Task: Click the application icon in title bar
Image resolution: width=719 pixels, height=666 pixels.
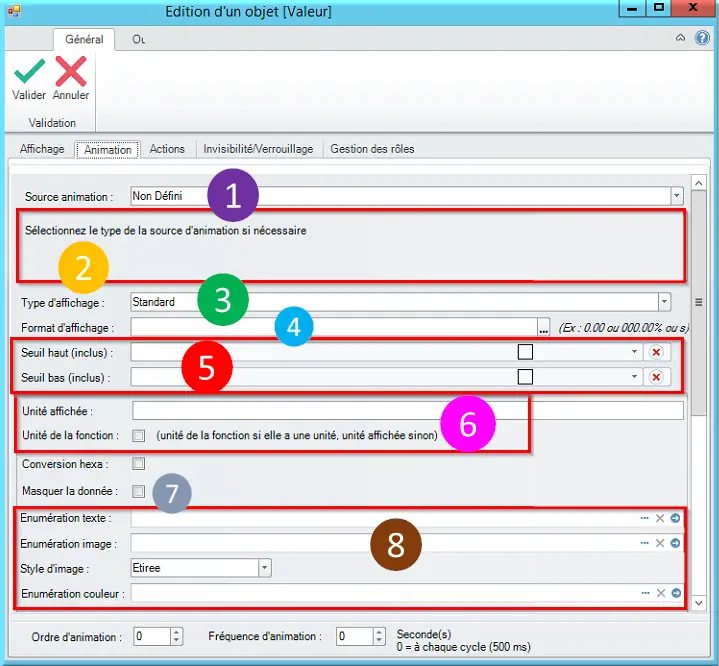Action: pyautogui.click(x=14, y=11)
